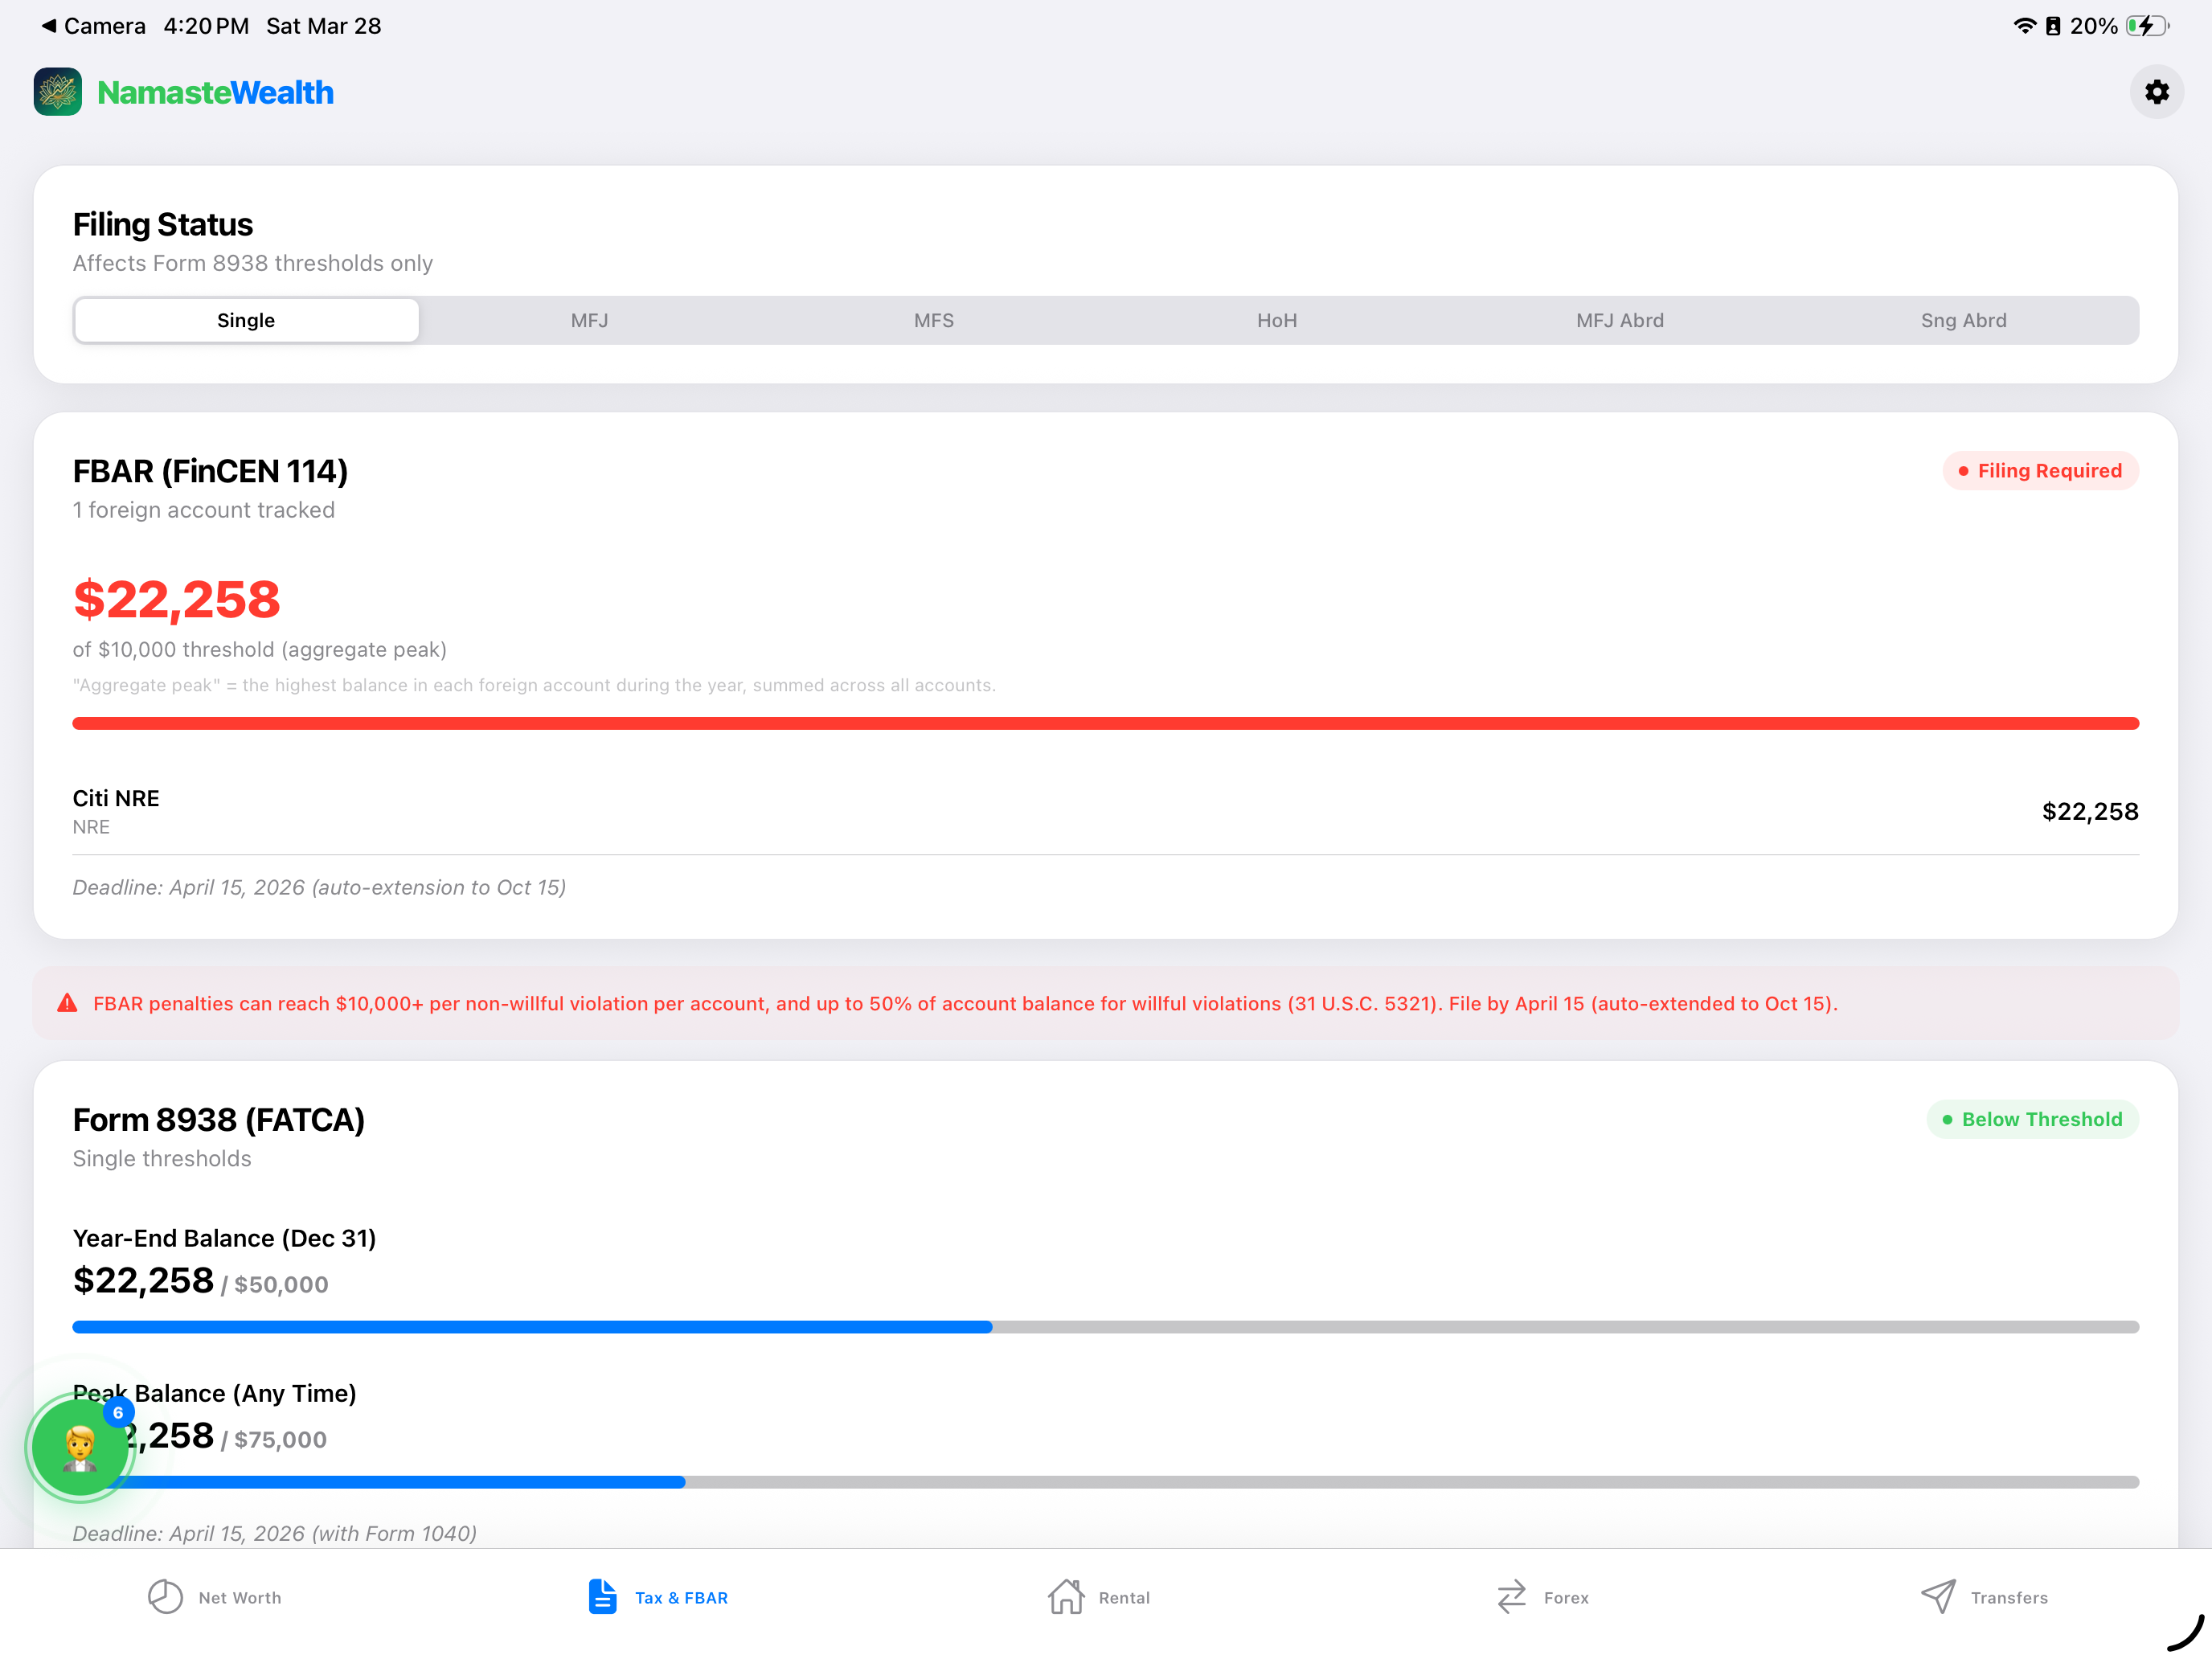Tap the FBAR penalty warning triangle
This screenshot has width=2212, height=1659.
pyautogui.click(x=67, y=1003)
